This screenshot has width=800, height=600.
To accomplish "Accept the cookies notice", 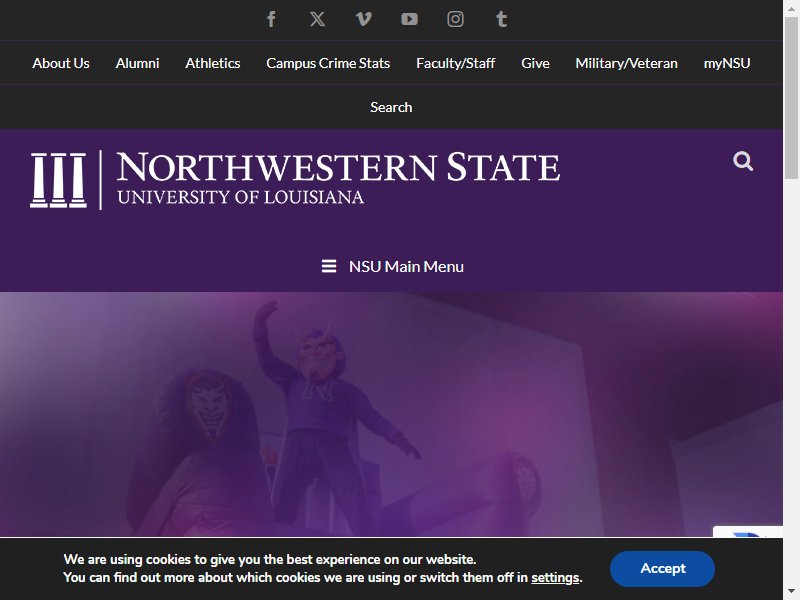I will click(x=662, y=568).
